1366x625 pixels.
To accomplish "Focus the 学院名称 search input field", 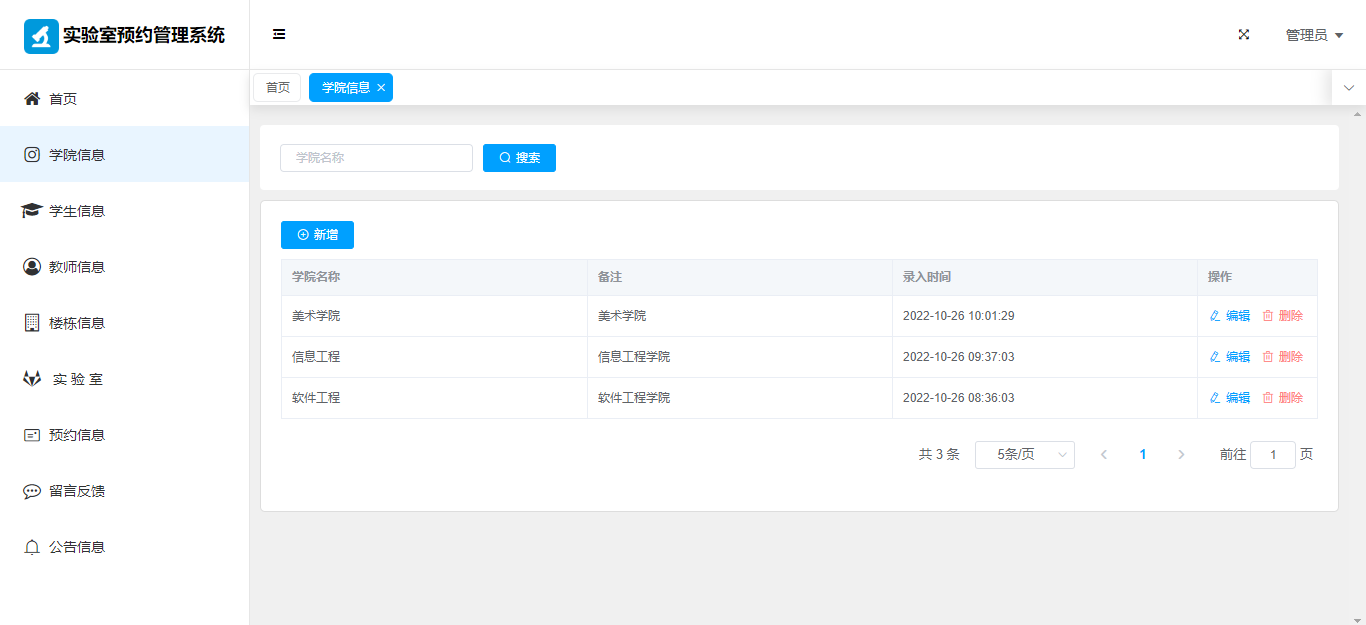I will pyautogui.click(x=376, y=158).
